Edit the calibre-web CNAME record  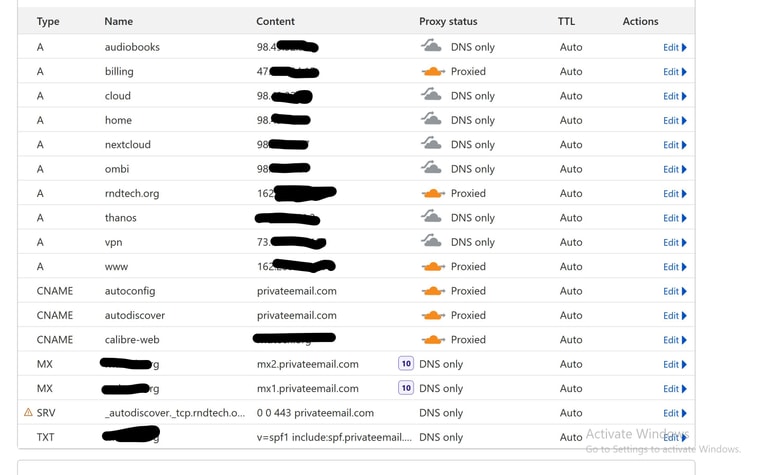pos(675,340)
